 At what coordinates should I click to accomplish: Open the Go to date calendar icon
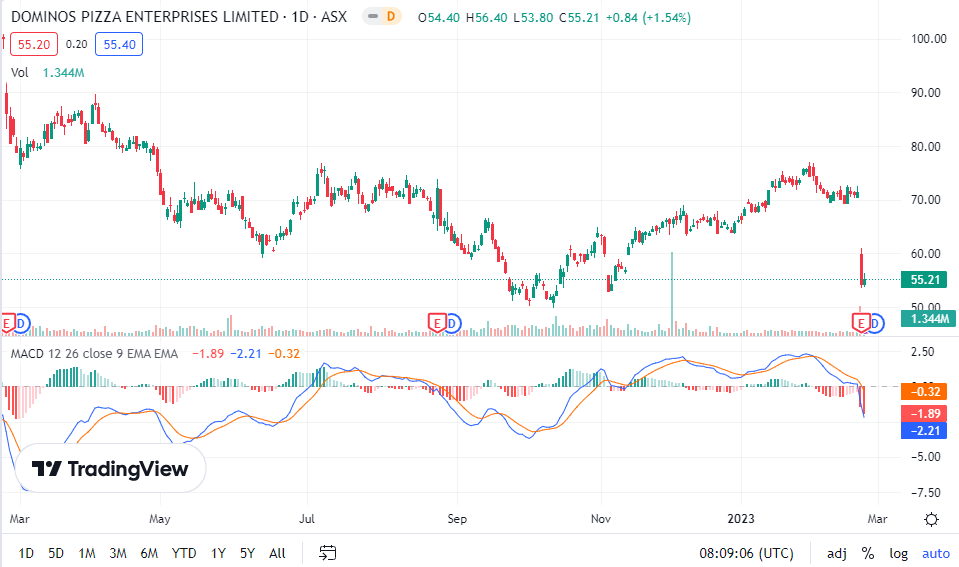tap(328, 553)
